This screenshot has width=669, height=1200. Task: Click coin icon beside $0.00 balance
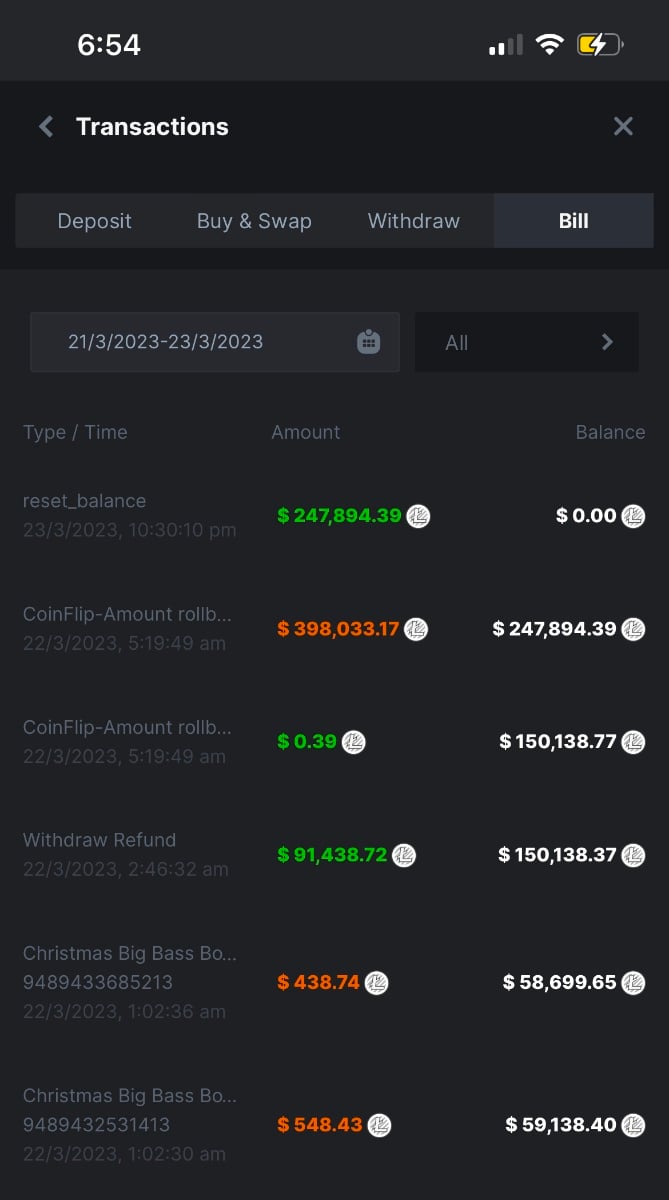[x=633, y=516]
